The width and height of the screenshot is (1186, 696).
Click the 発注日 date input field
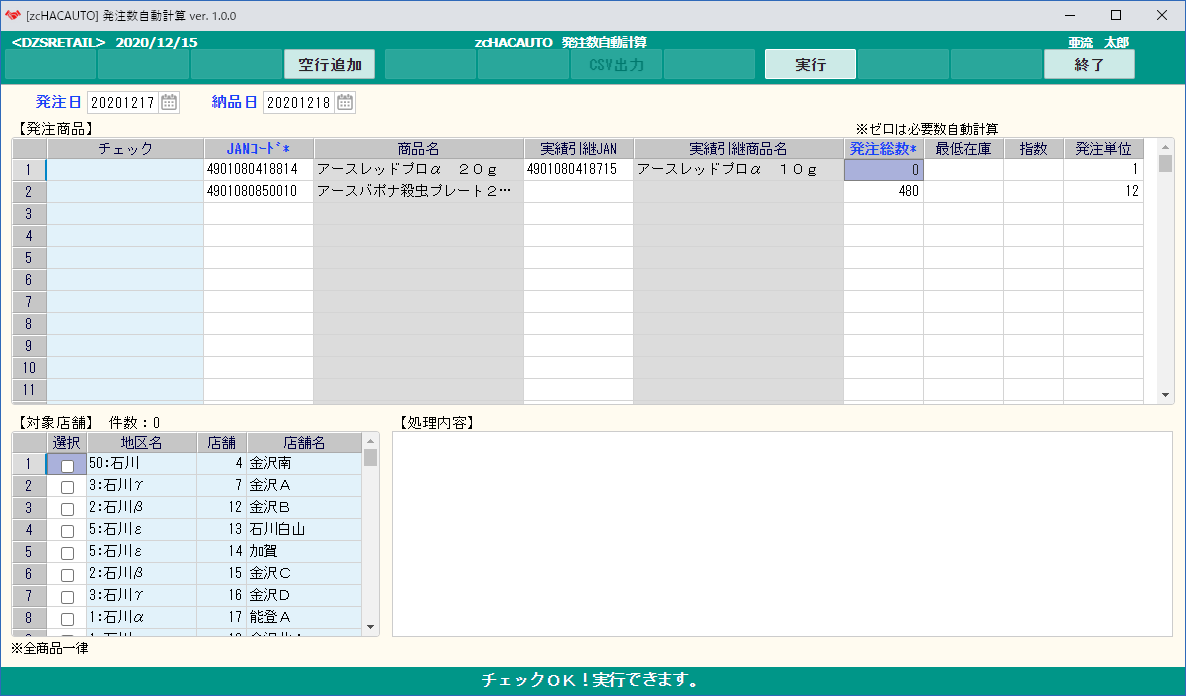(x=123, y=102)
